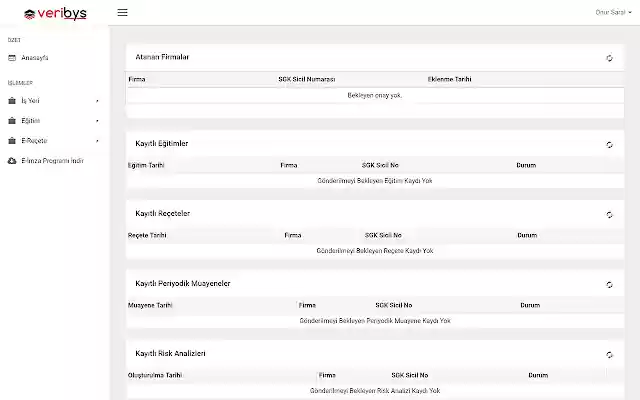Refresh the Kayıtlı Reçeteler panel
This screenshot has height=400, width=640.
point(609,215)
